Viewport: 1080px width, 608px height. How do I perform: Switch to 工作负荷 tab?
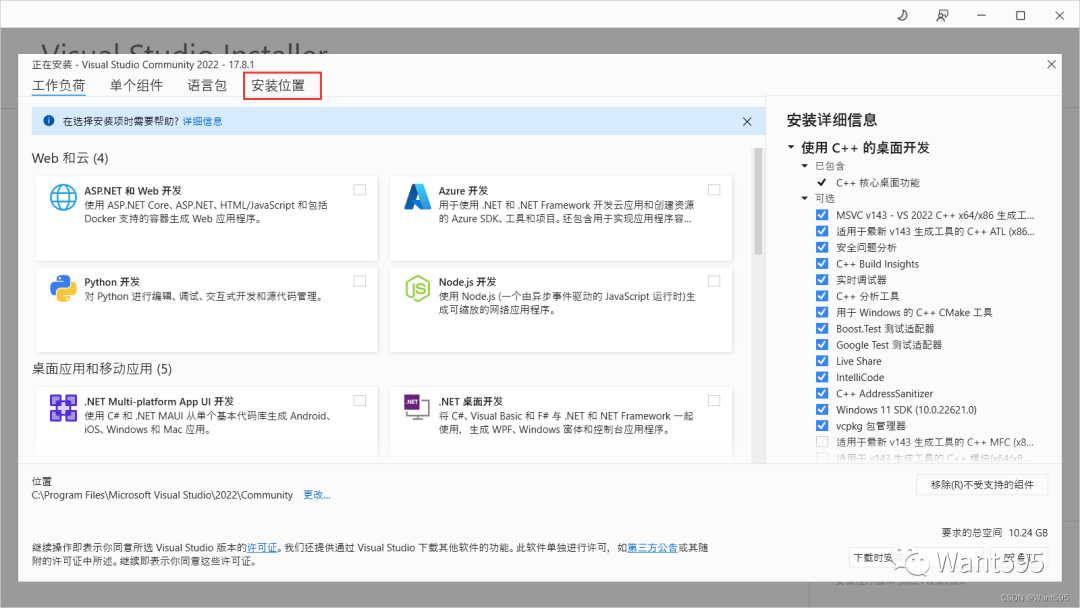tap(59, 85)
